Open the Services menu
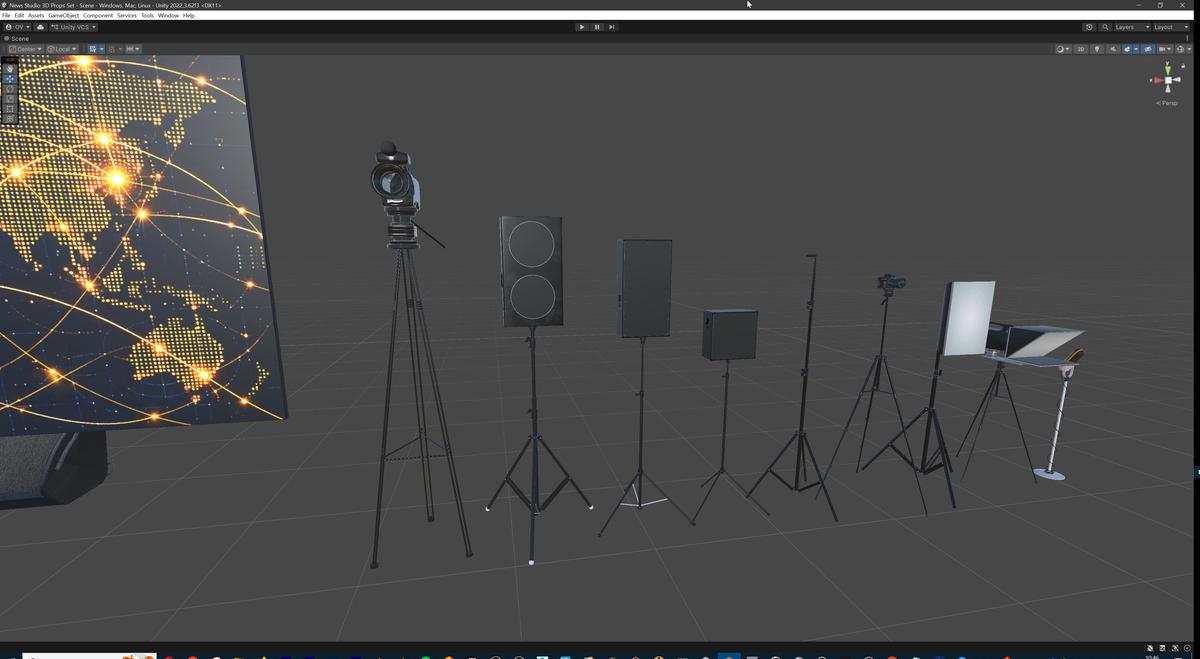This screenshot has width=1200, height=659. (x=127, y=15)
